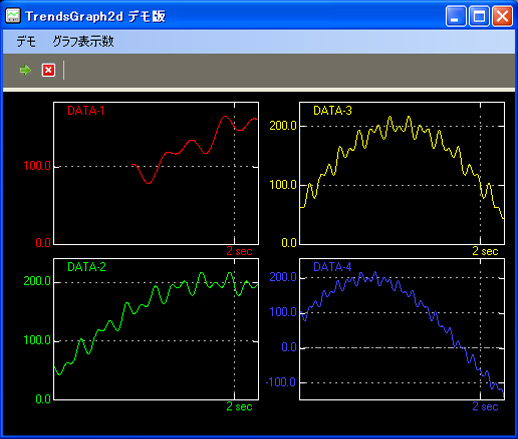Click the -100.0 axis label on DATA-4

point(281,382)
